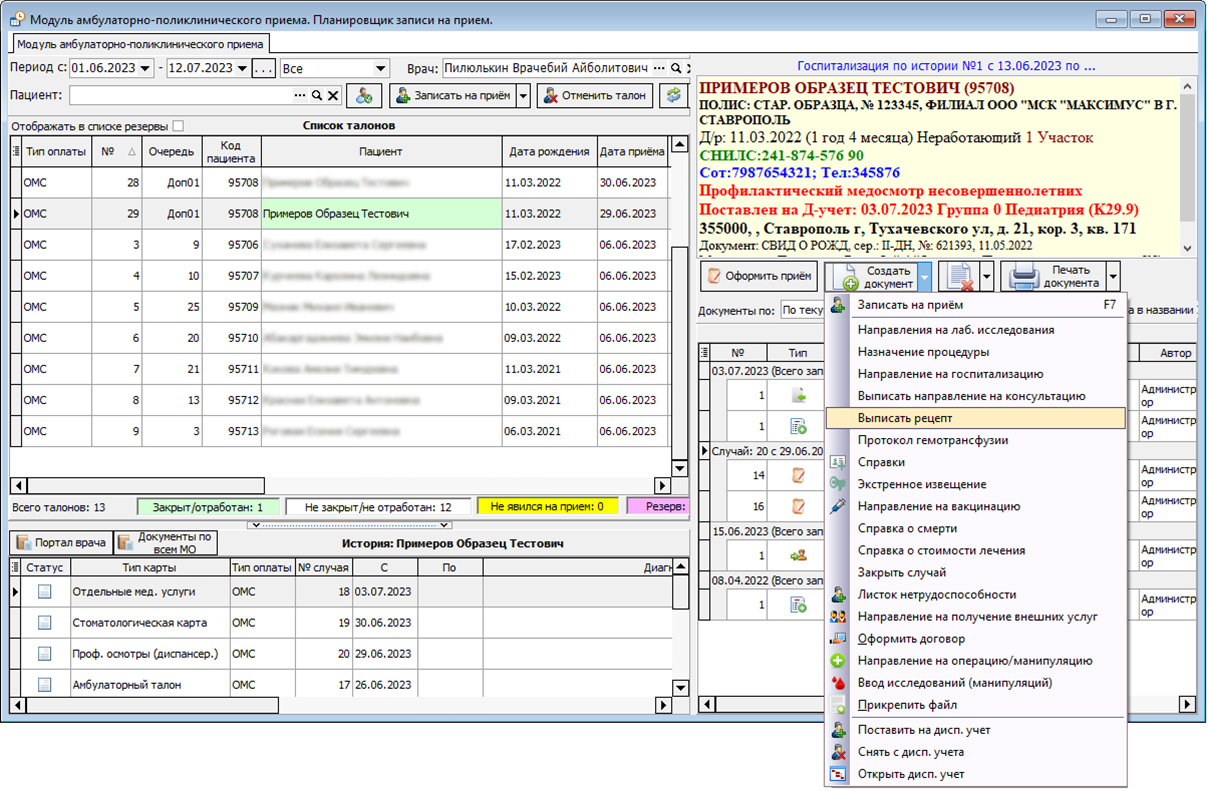Click column chooser icon in documents grid

point(704,352)
